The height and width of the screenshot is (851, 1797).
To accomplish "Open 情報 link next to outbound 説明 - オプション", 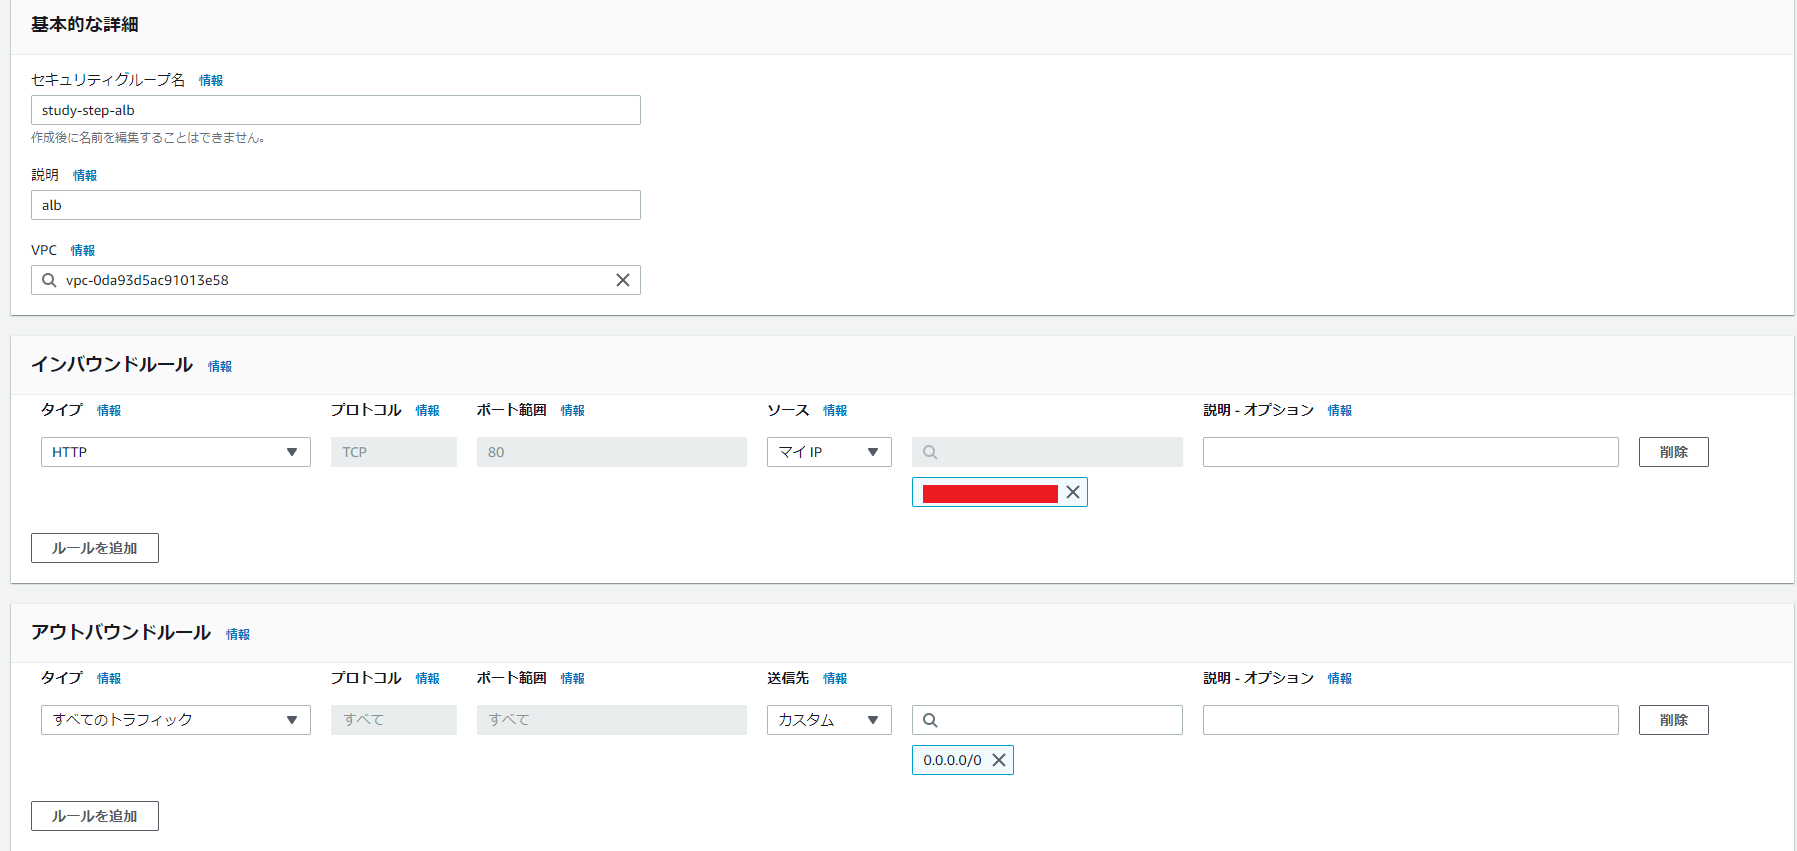I will click(1340, 678).
